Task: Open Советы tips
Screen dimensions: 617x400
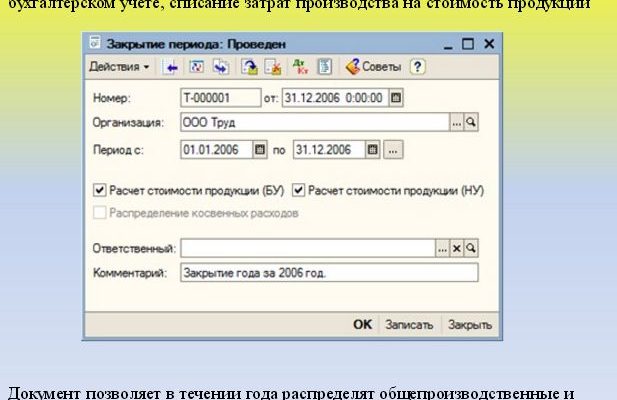Action: click(373, 67)
